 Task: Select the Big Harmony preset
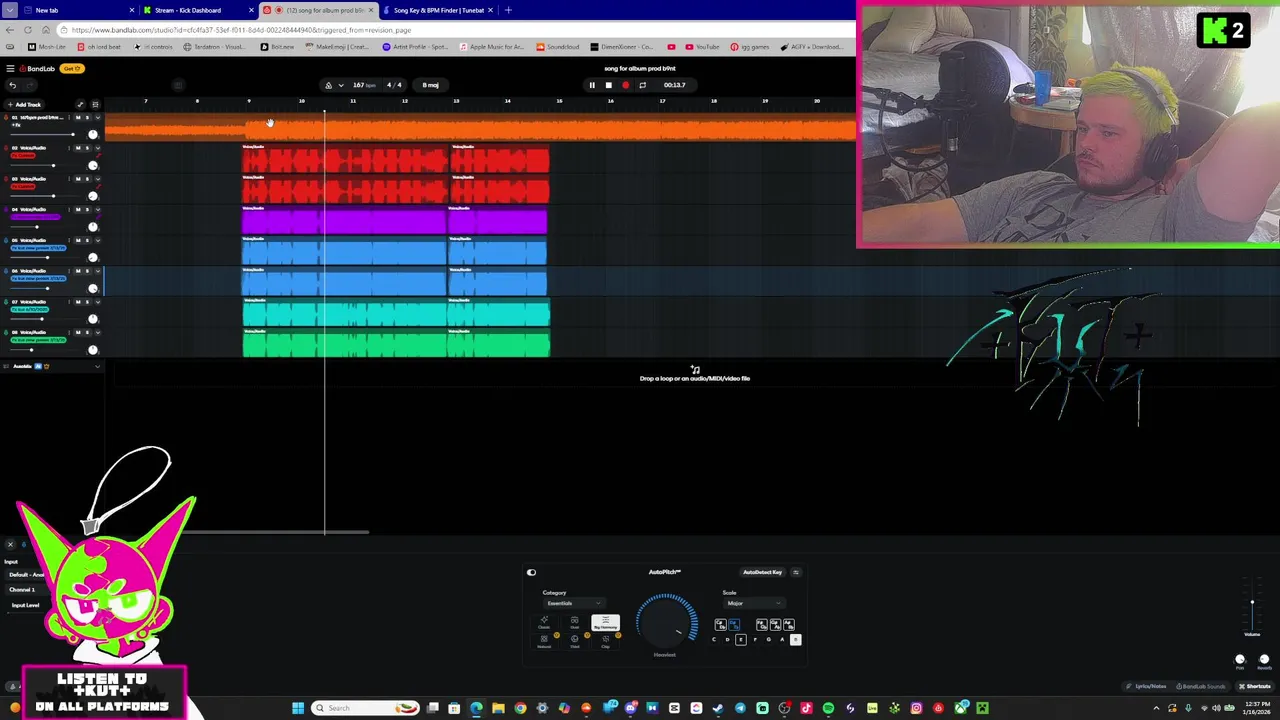tap(606, 623)
